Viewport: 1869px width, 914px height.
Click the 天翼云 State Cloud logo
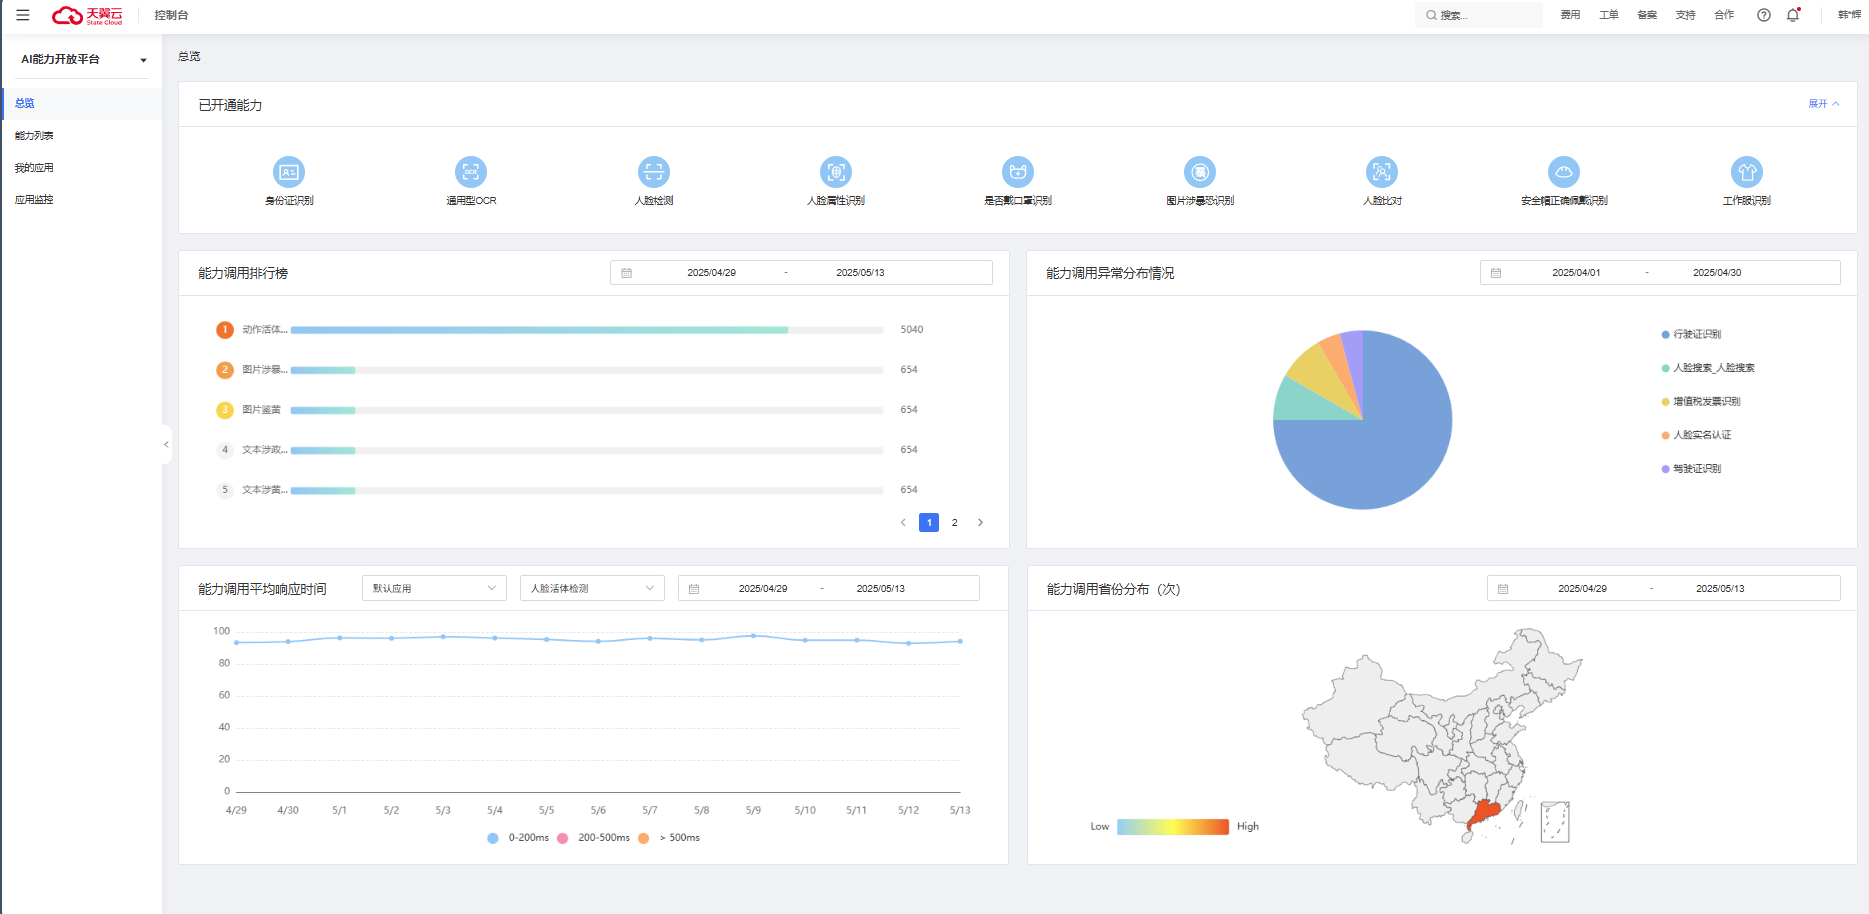87,15
